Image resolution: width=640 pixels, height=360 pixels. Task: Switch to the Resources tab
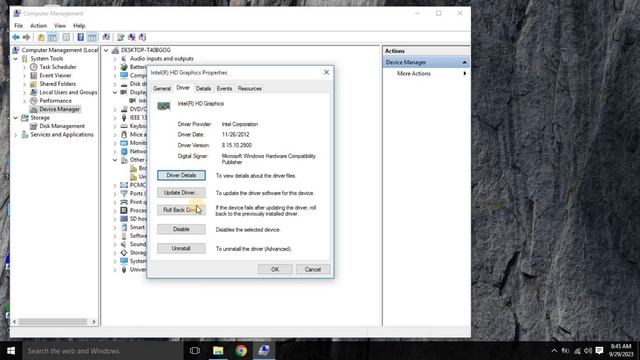tap(249, 89)
